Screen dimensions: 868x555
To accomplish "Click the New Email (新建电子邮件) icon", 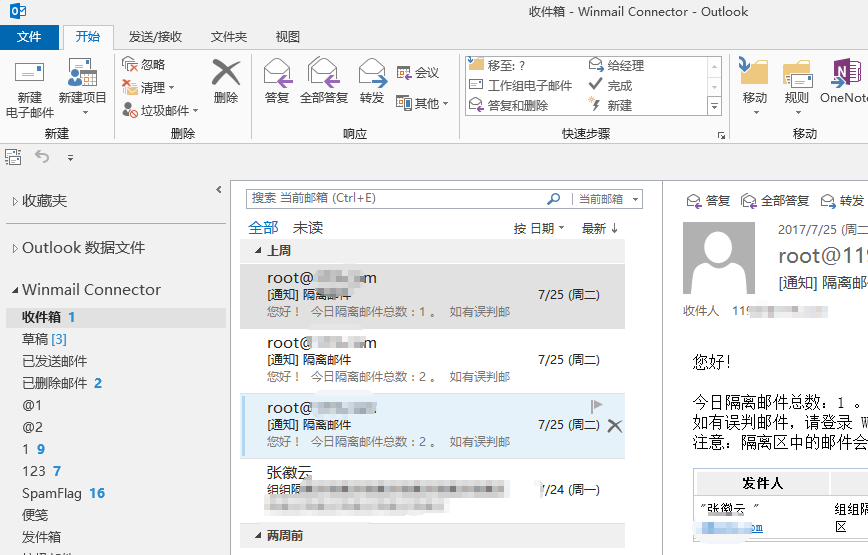I will tap(30, 75).
